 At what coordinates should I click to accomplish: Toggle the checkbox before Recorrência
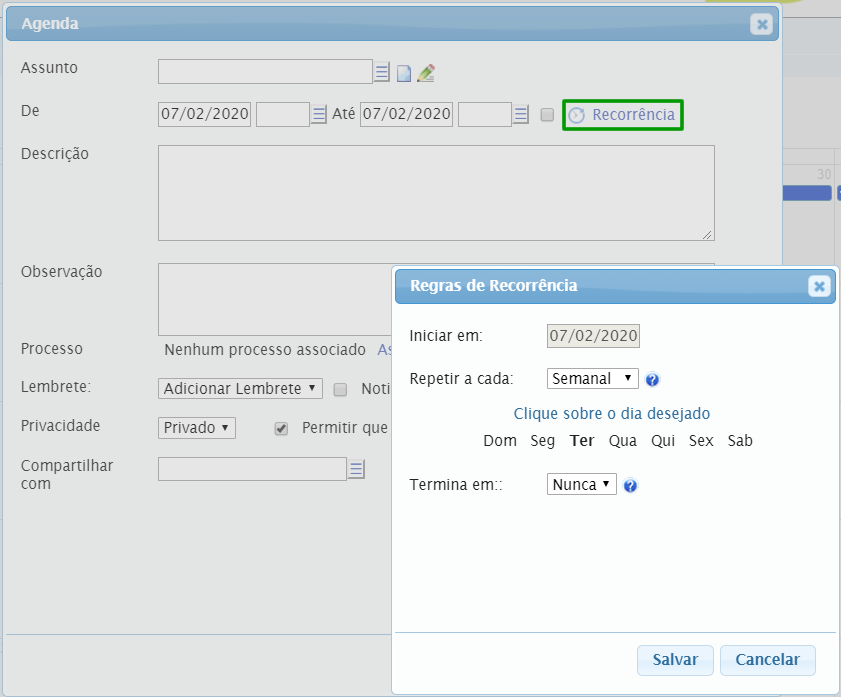547,115
